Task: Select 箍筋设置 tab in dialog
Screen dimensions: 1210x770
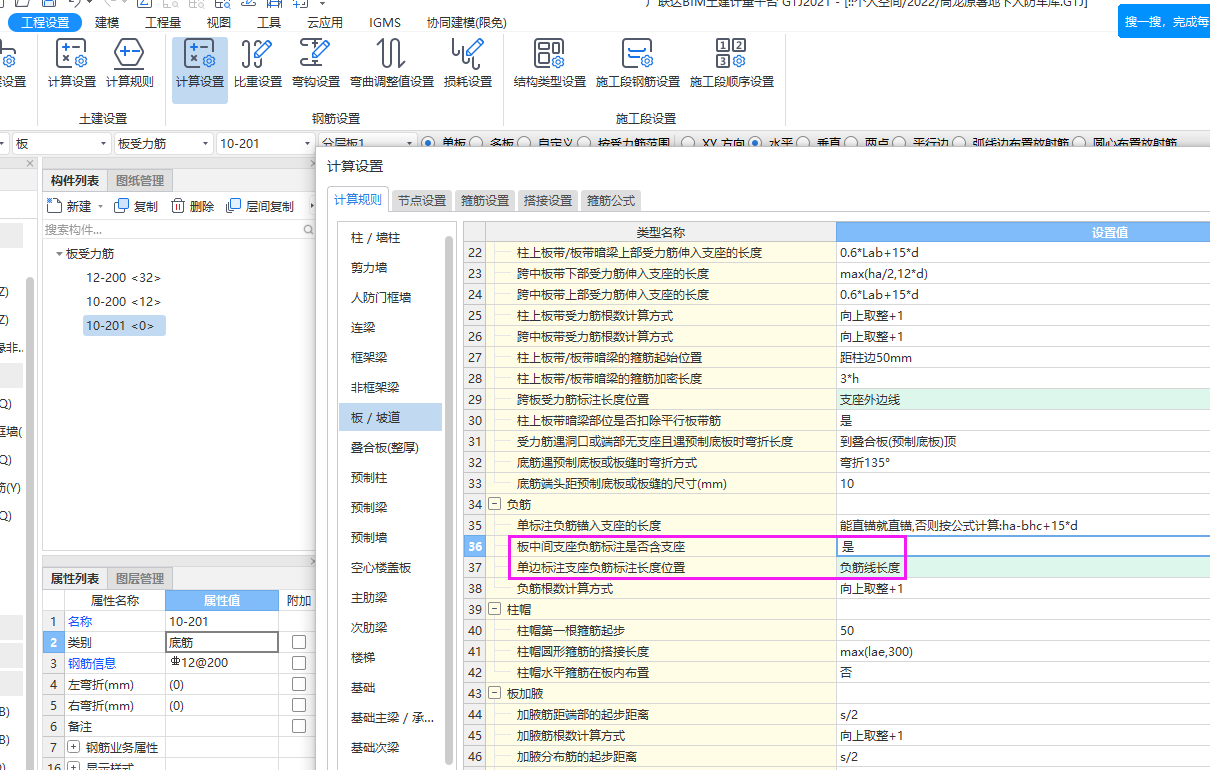Action: [484, 200]
